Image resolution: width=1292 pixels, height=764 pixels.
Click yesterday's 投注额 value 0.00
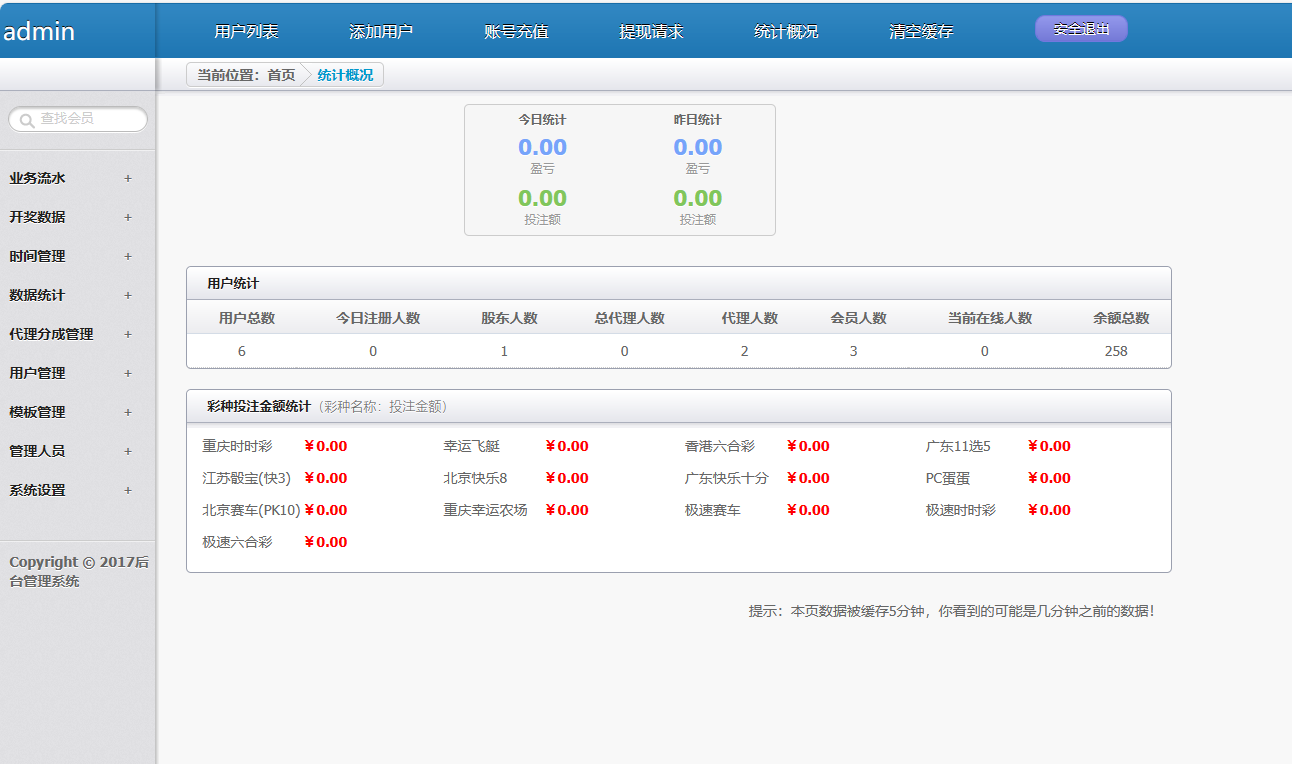(697, 198)
